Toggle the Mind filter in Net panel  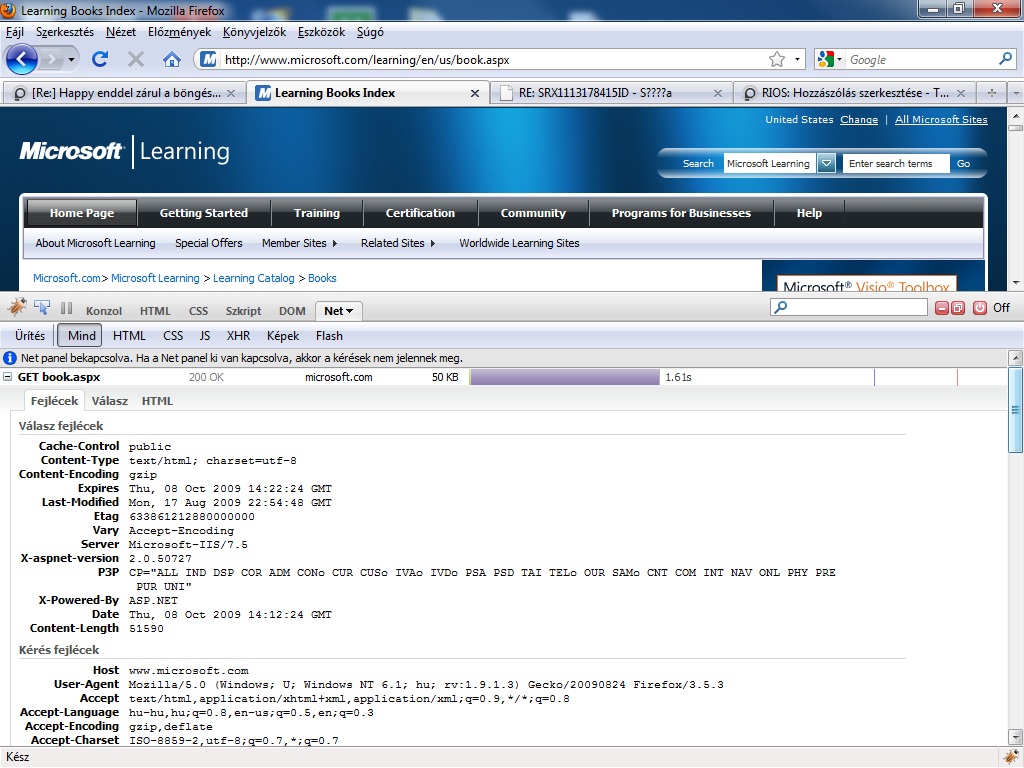pyautogui.click(x=81, y=336)
